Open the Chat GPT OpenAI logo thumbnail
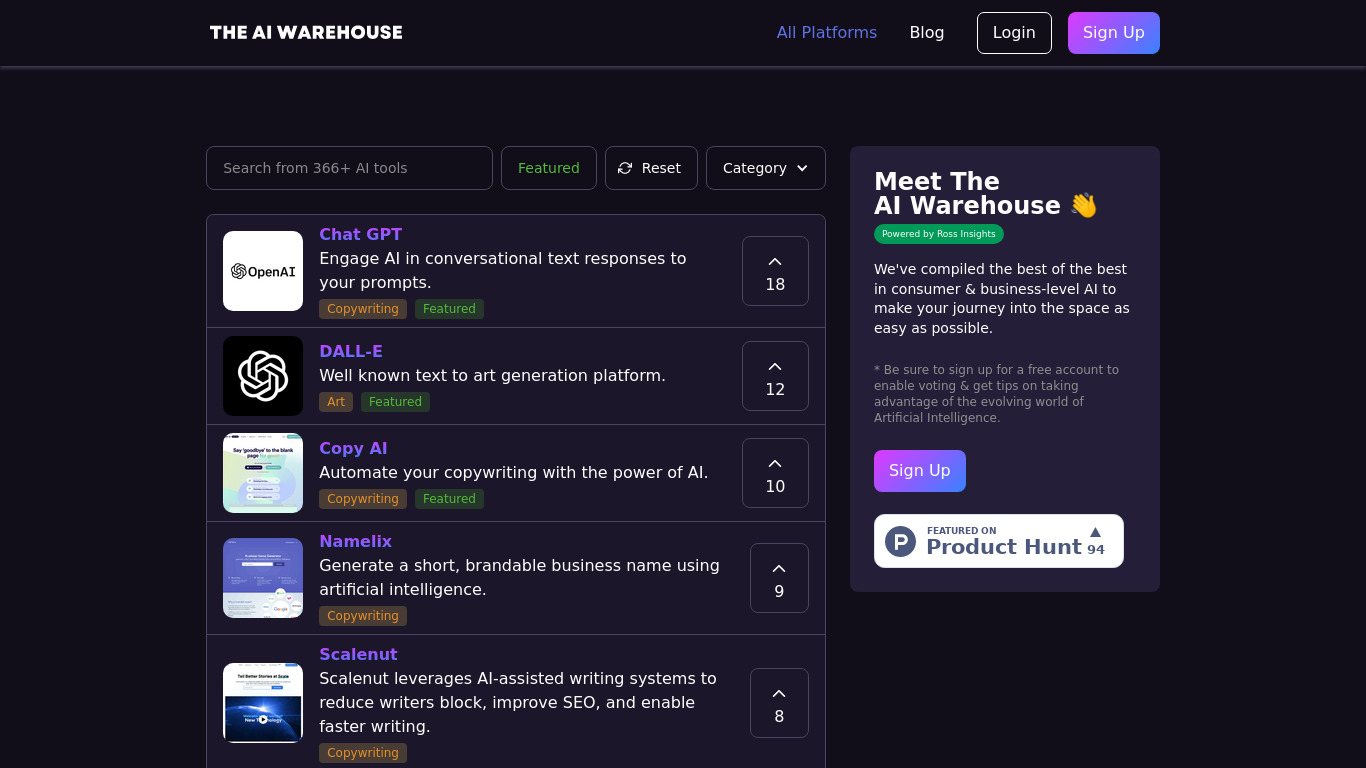 [263, 271]
